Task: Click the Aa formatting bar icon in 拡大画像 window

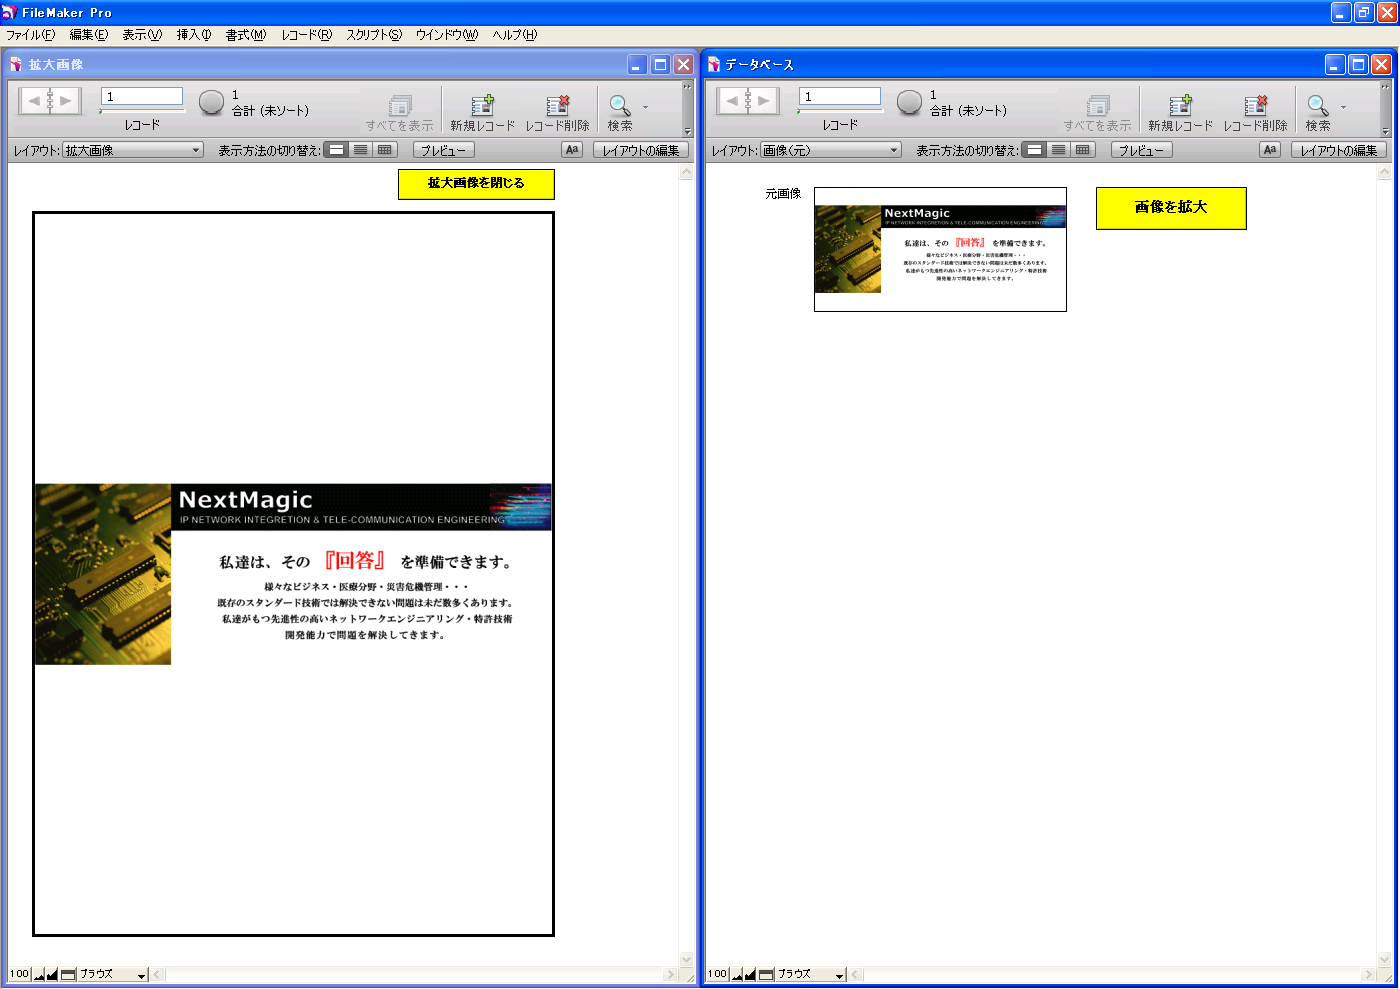Action: coord(572,150)
